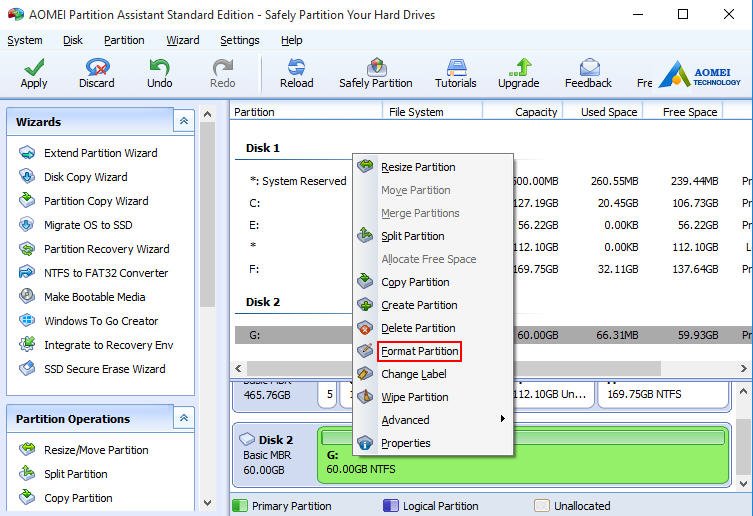Click the AOMEI Technology logo
Screen dimensions: 753x516
tap(700, 74)
